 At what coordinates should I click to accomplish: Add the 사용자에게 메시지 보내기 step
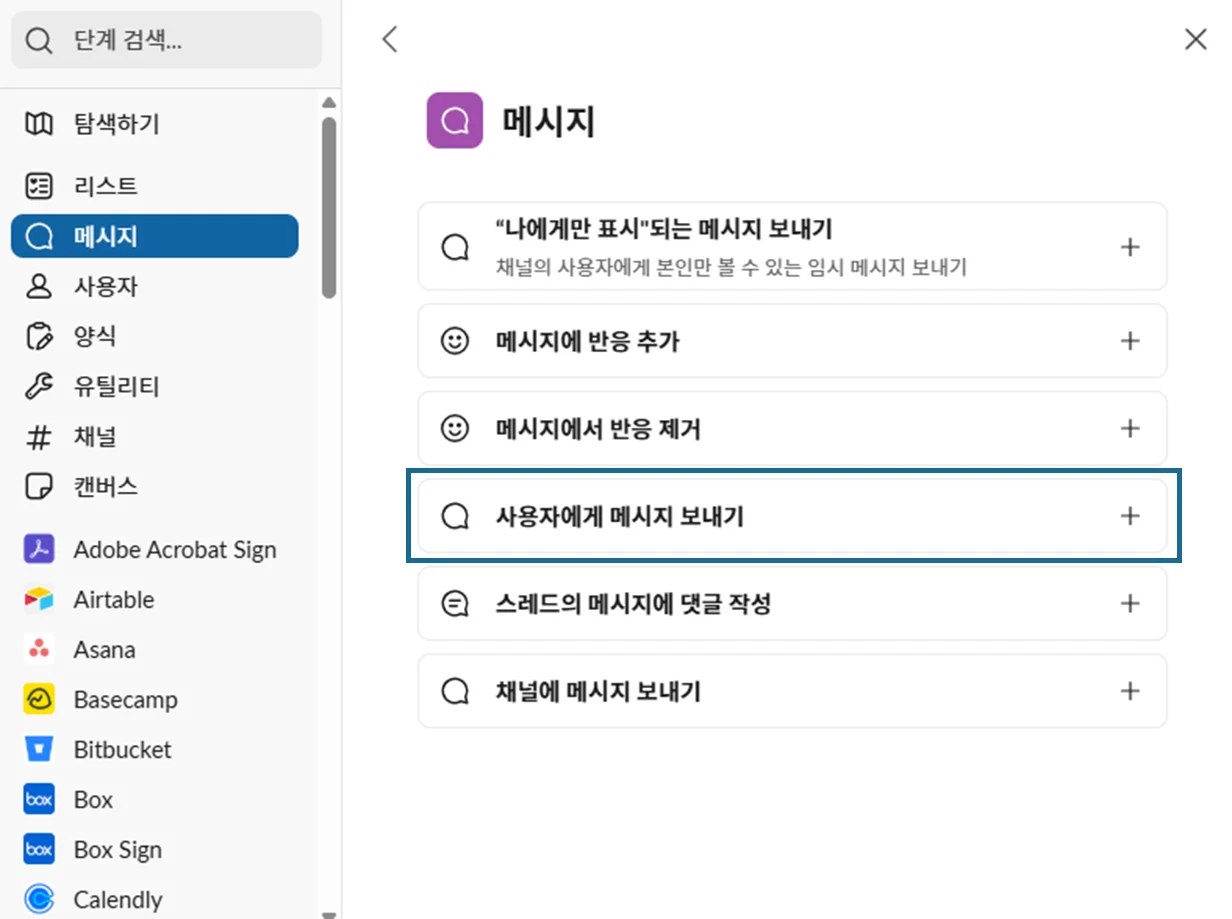pyautogui.click(x=1130, y=516)
